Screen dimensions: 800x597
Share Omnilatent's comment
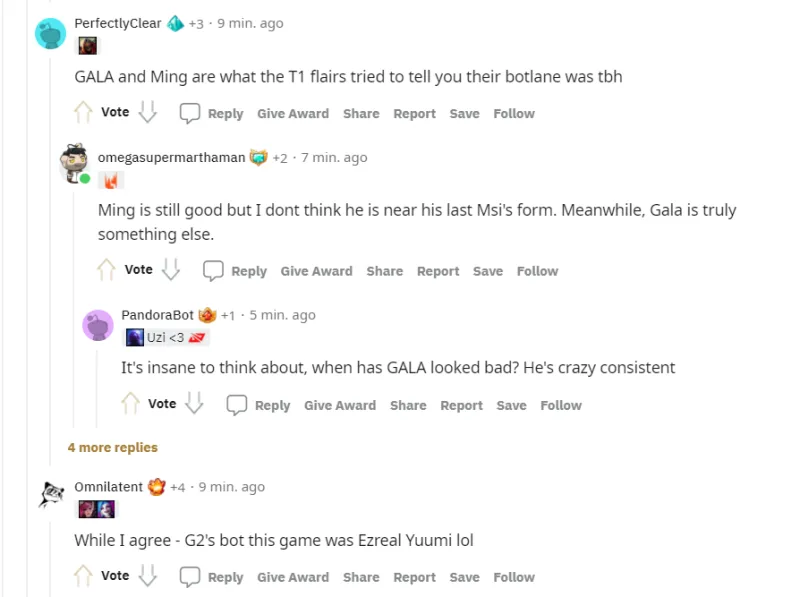click(x=361, y=577)
